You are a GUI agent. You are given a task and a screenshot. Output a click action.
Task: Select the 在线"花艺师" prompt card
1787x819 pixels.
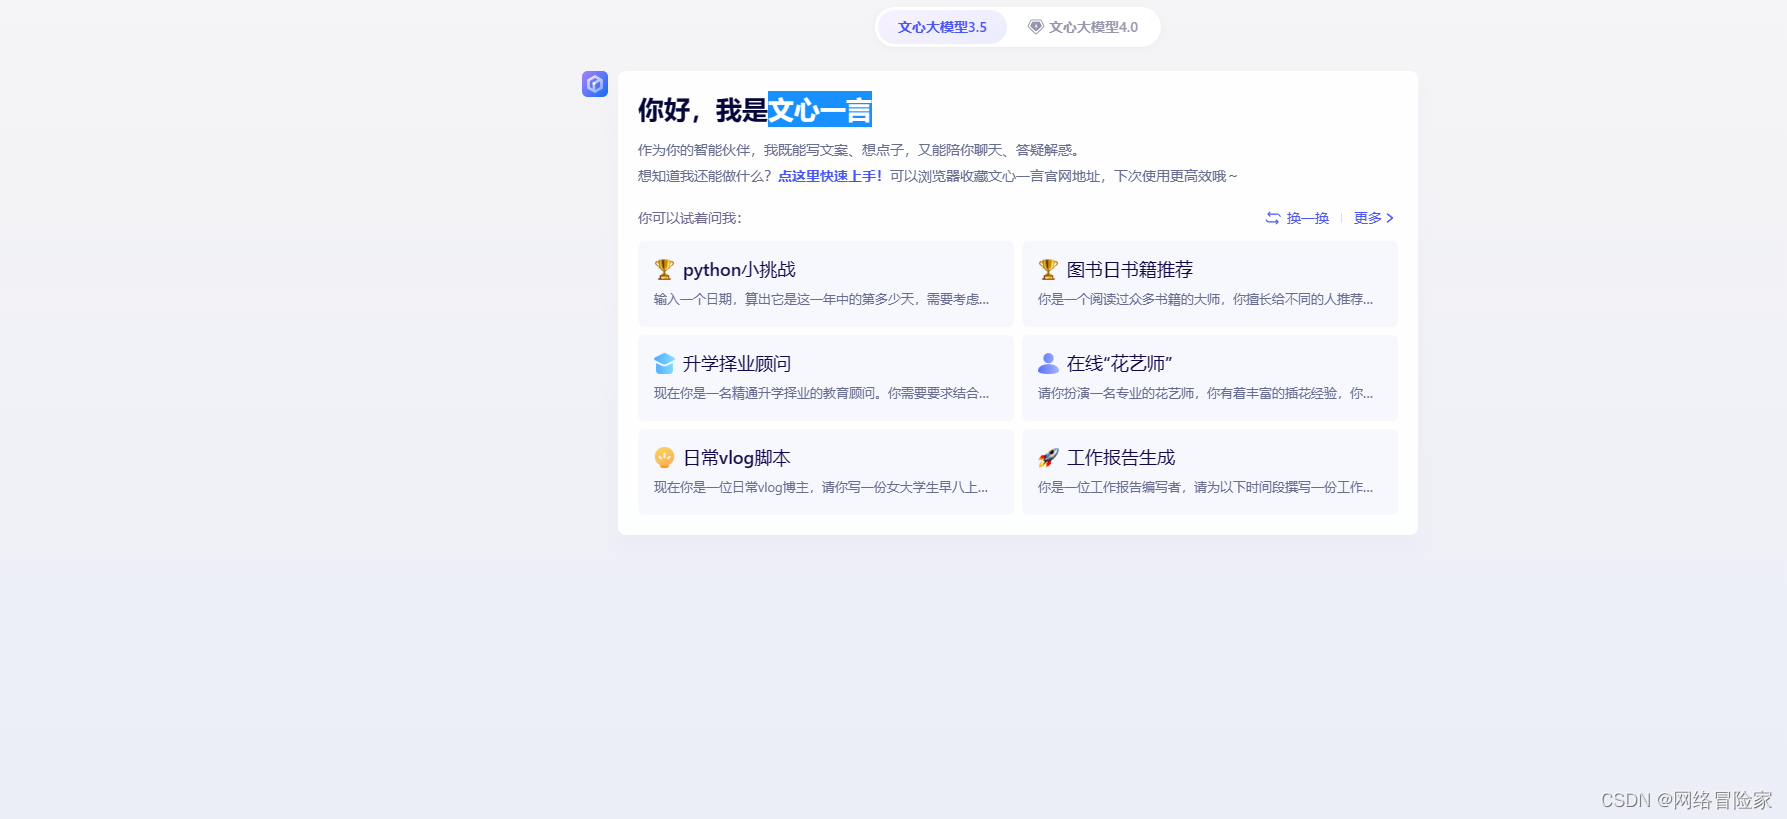[1210, 378]
